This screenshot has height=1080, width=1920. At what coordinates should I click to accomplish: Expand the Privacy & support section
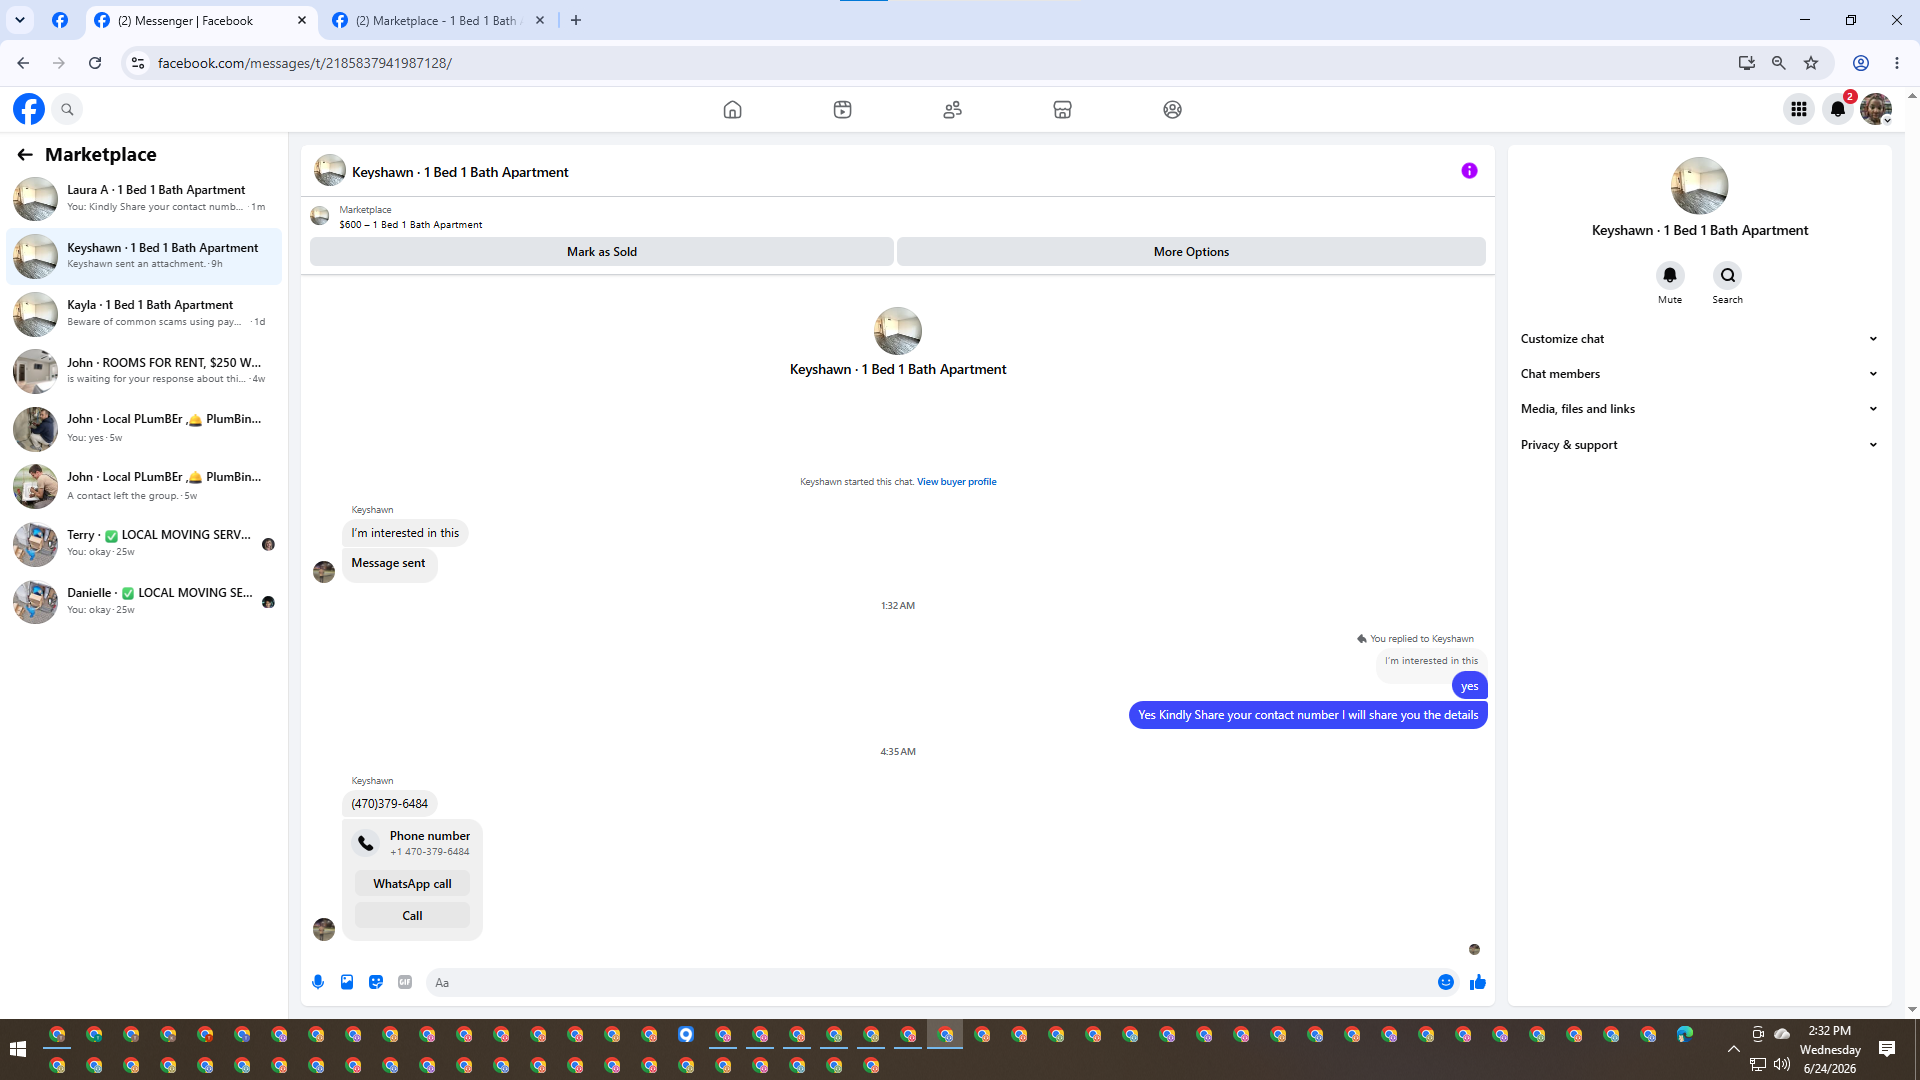coord(1699,445)
